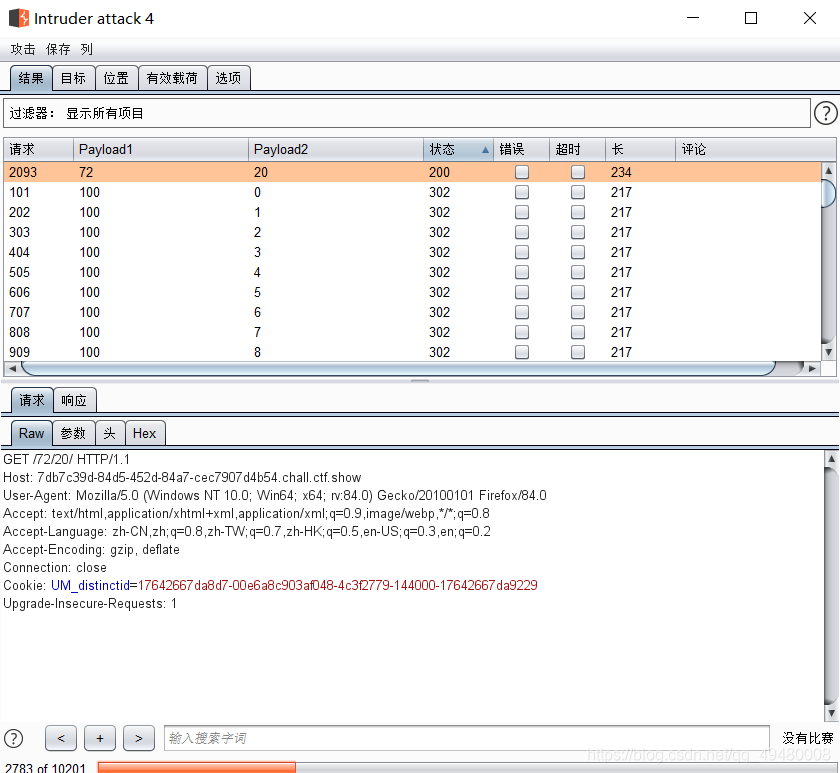Viewport: 840px width, 773px height.
Task: Close the Intruder attack 4 window
Action: pyautogui.click(x=810, y=18)
